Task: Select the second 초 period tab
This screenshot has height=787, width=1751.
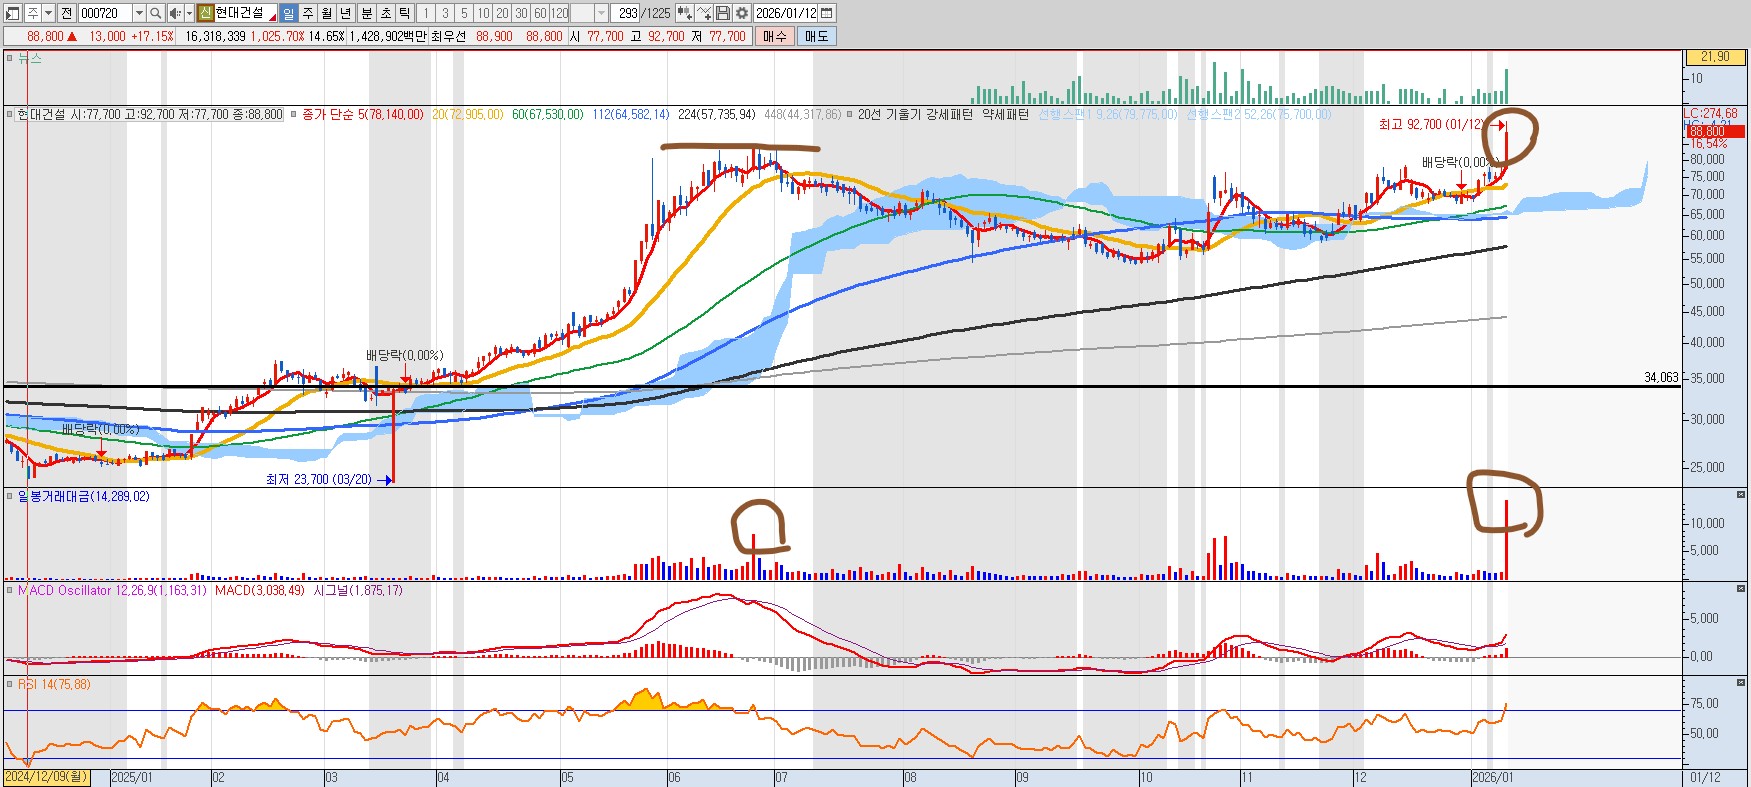Action: click(385, 13)
